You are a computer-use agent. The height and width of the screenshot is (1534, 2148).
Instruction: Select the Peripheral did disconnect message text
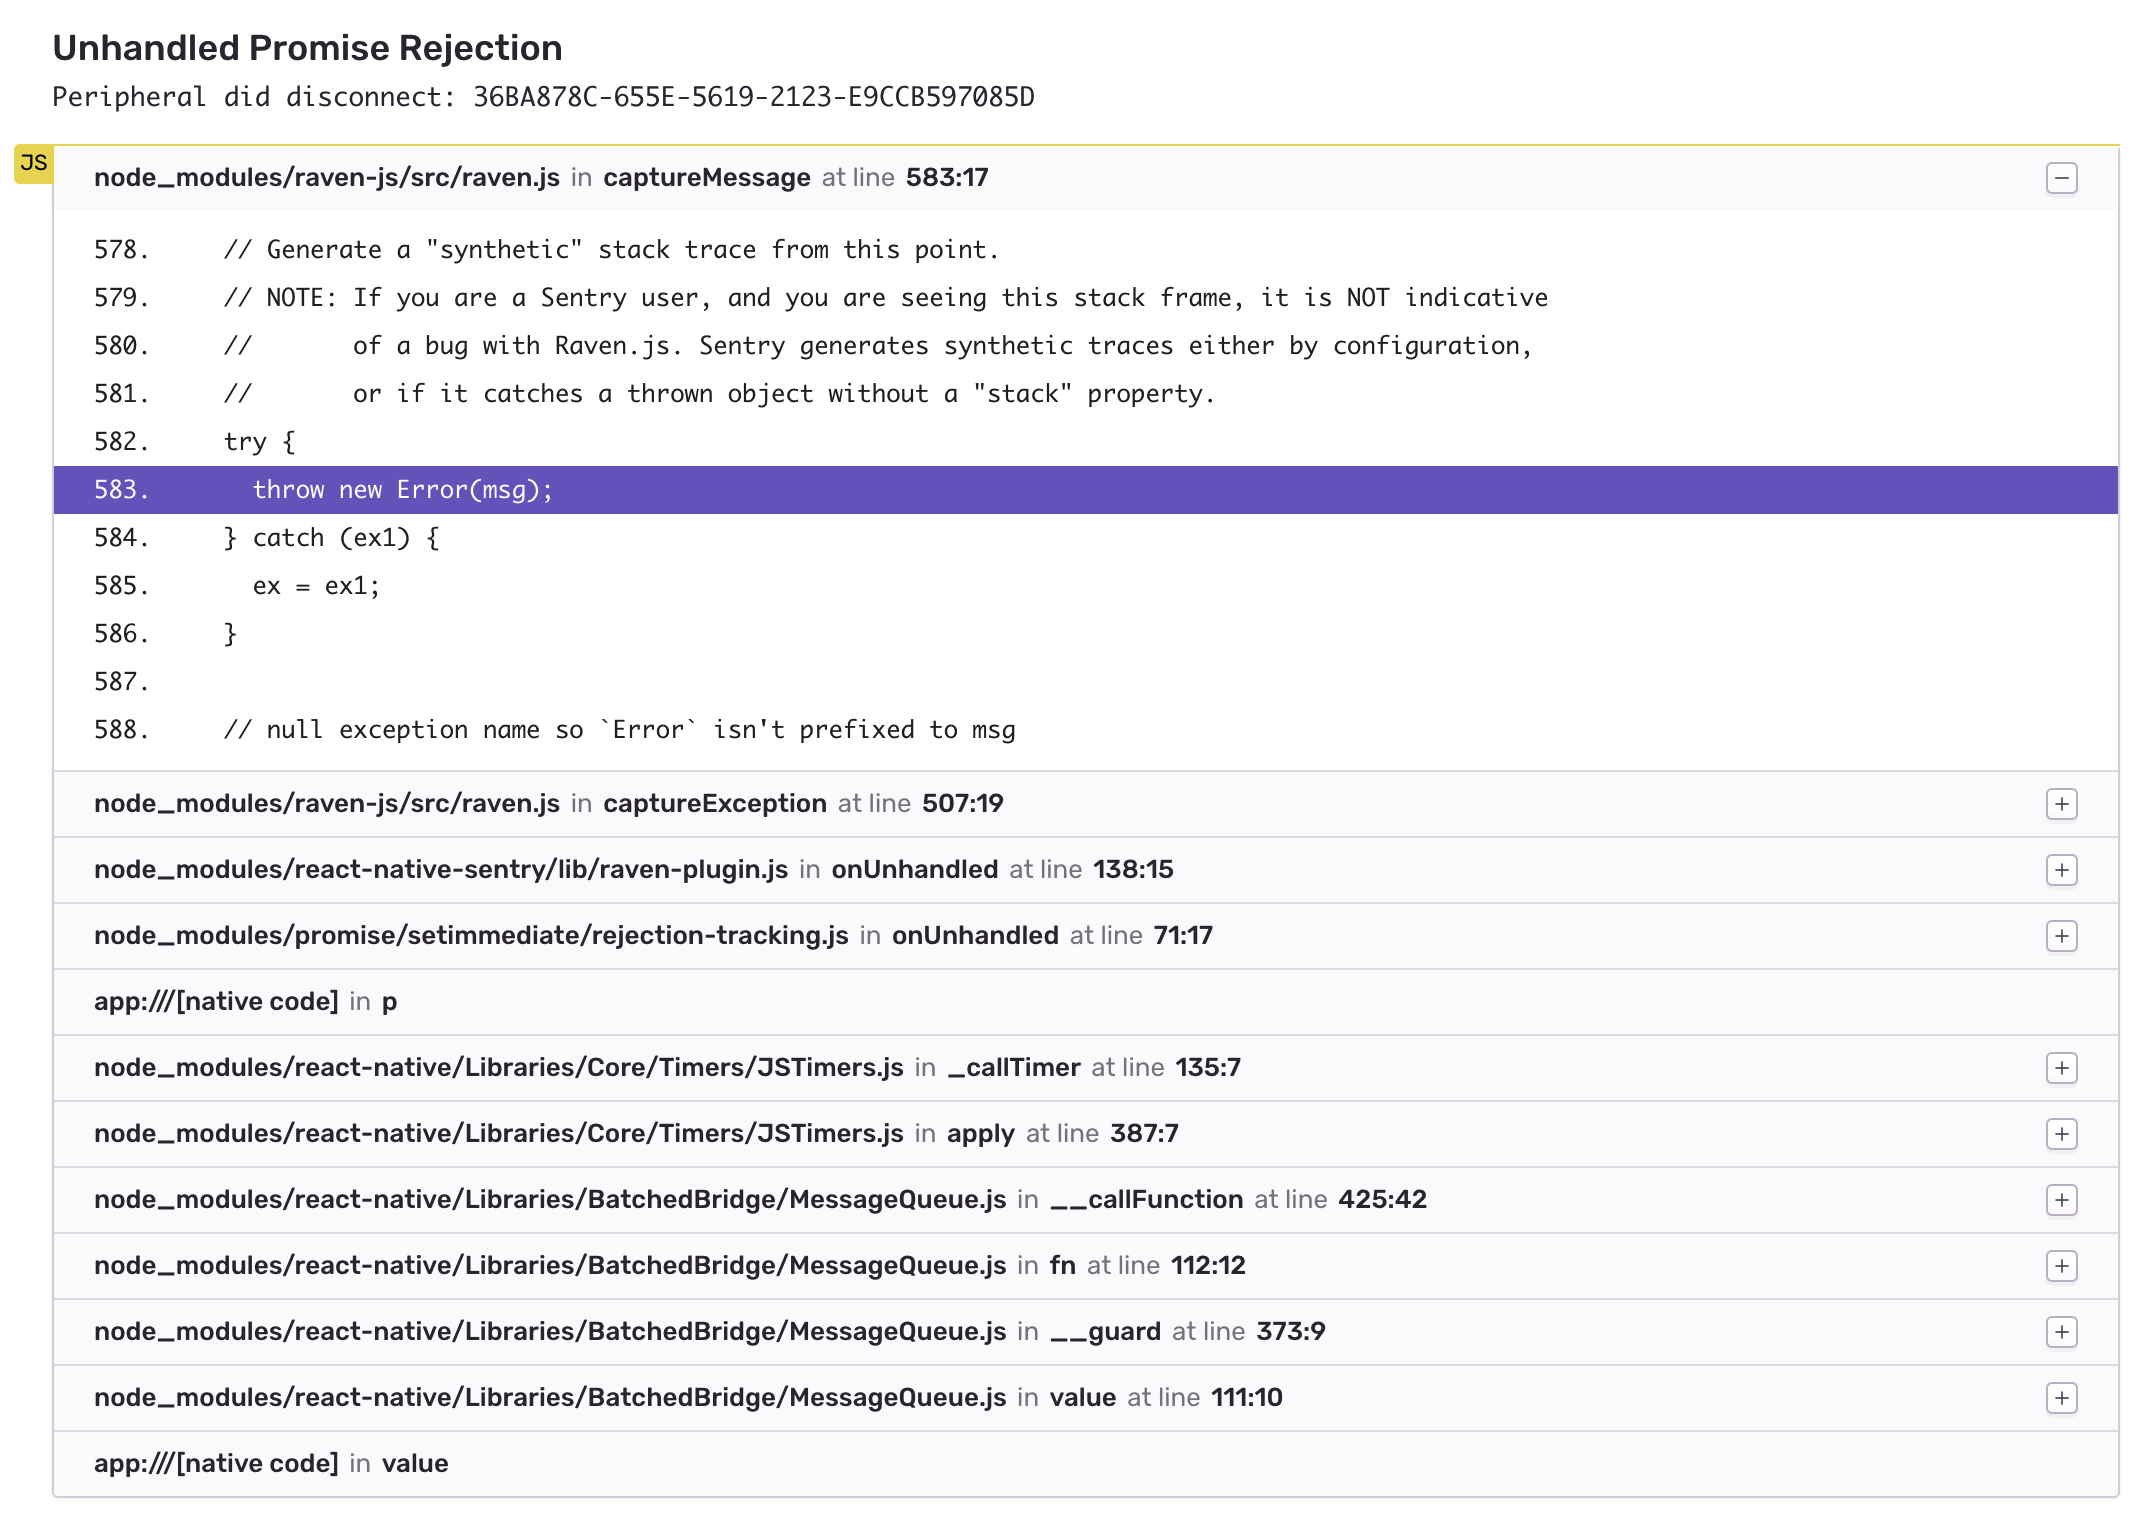pyautogui.click(x=545, y=97)
